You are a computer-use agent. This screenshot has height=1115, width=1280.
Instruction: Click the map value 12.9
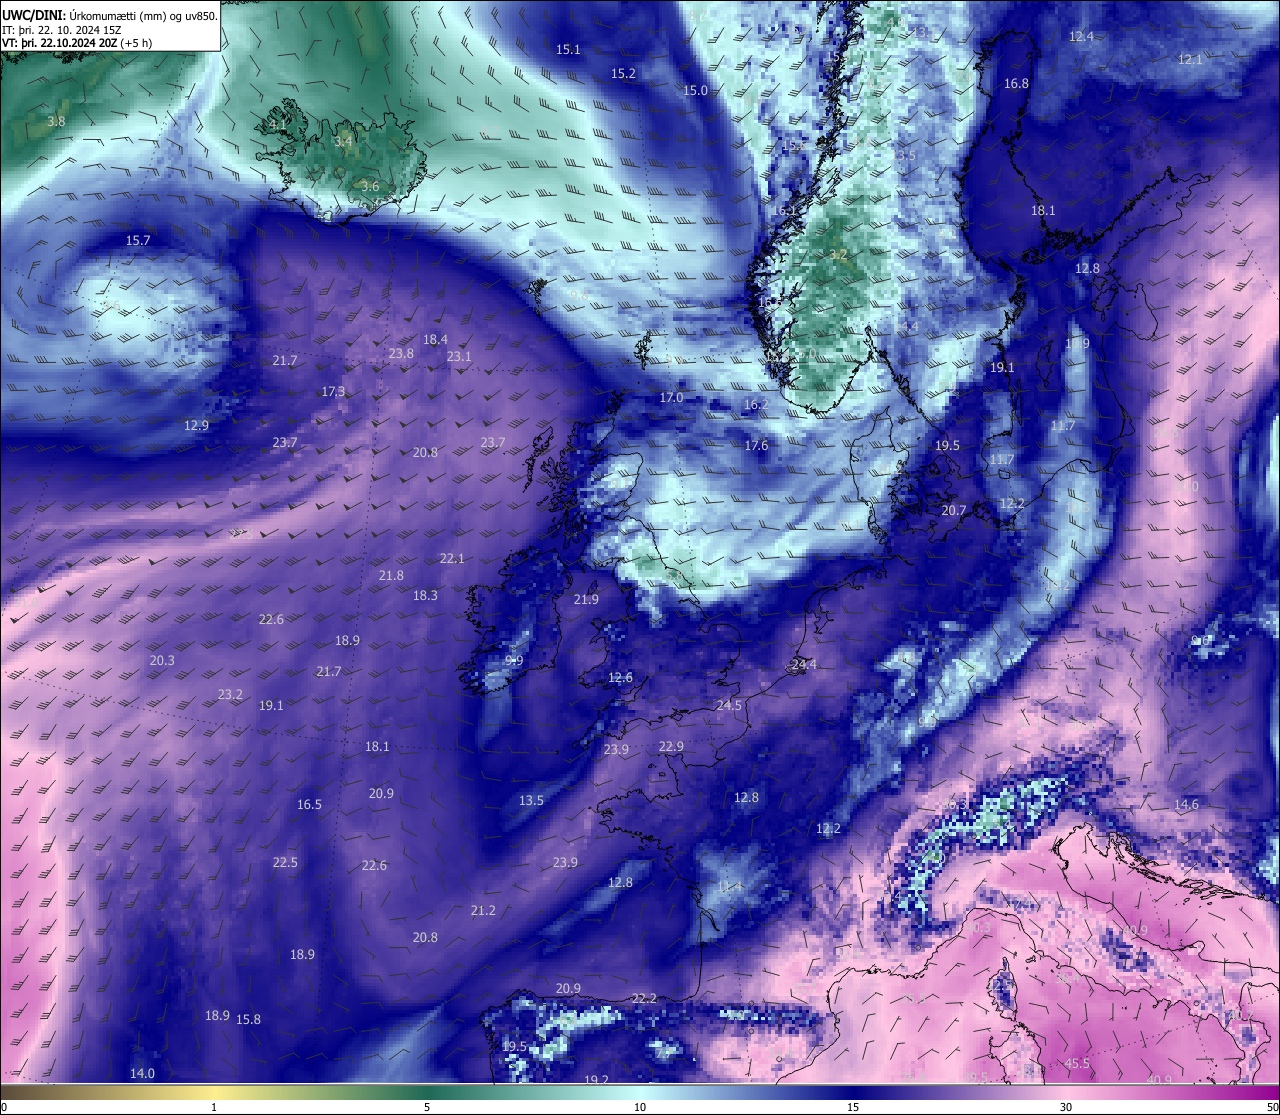tap(196, 425)
